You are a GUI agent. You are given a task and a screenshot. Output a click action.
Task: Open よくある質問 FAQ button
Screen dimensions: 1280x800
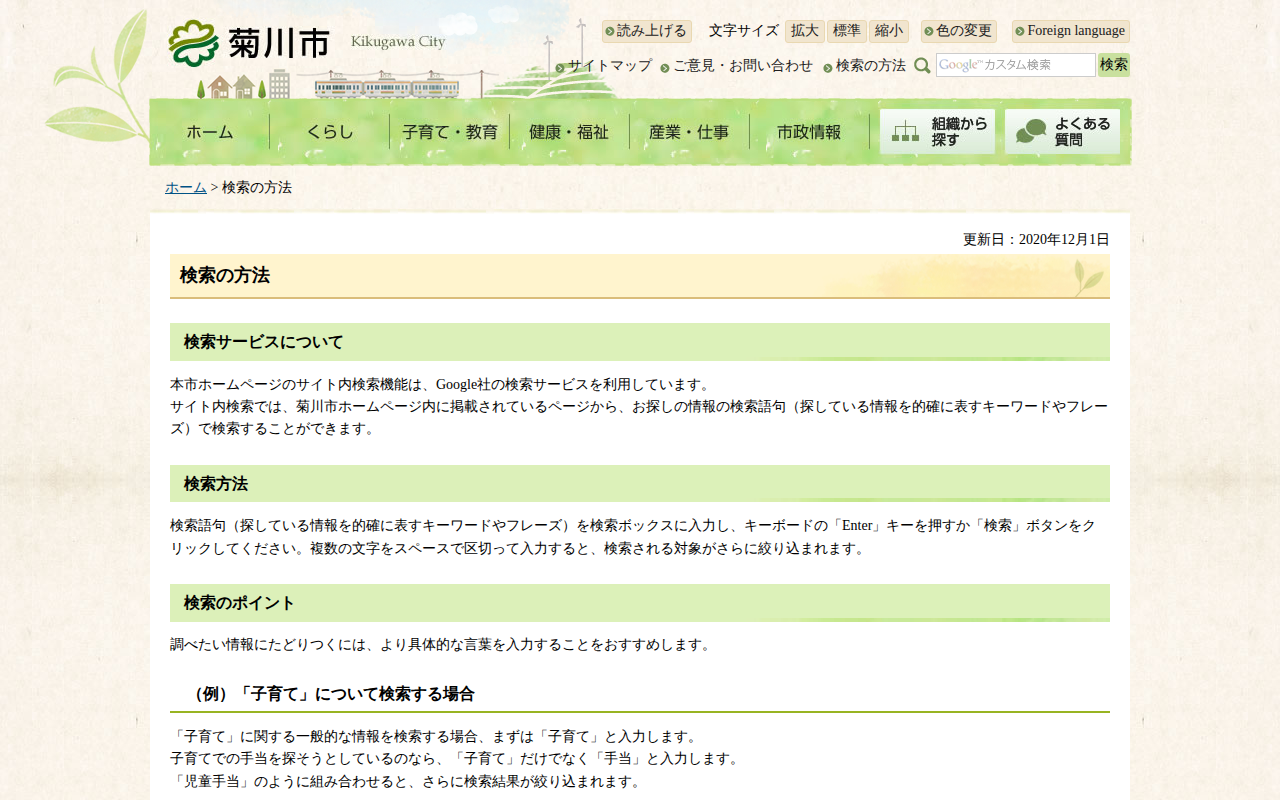tap(1062, 132)
